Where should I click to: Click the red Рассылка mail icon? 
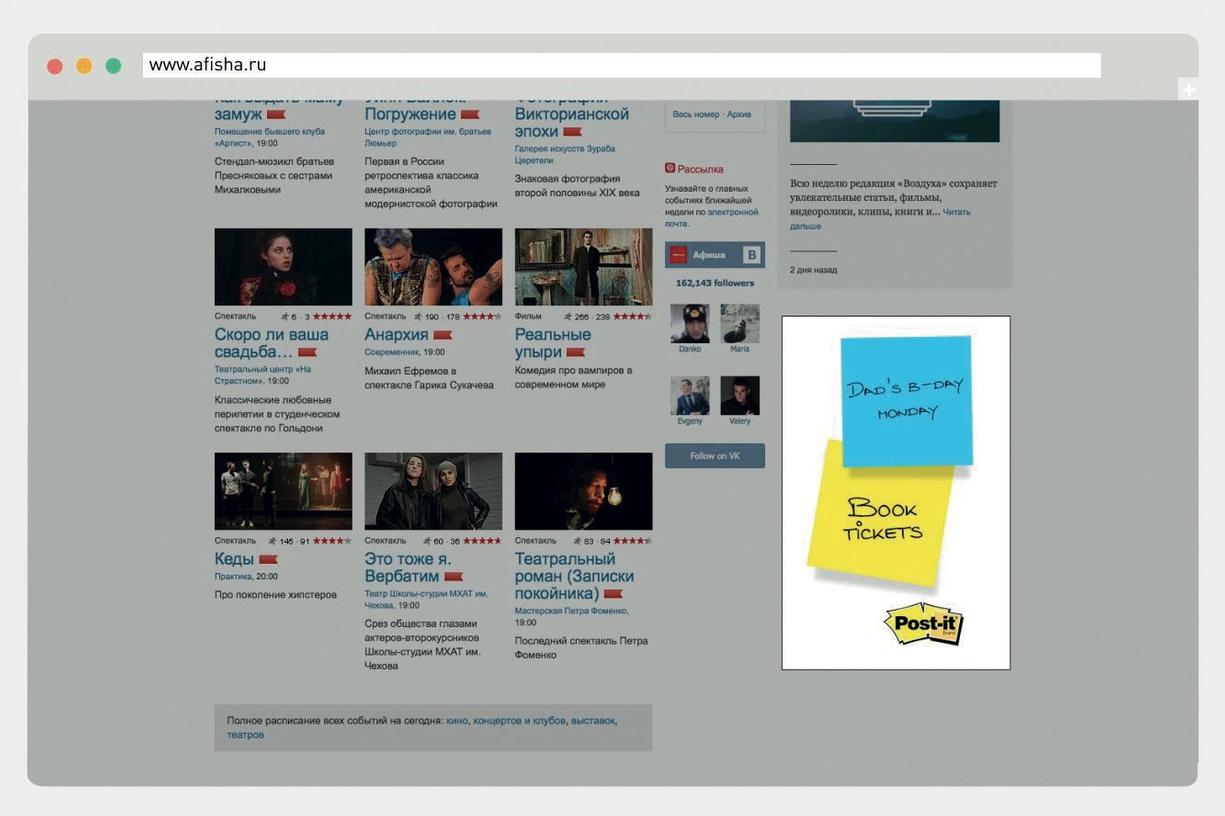coord(670,169)
